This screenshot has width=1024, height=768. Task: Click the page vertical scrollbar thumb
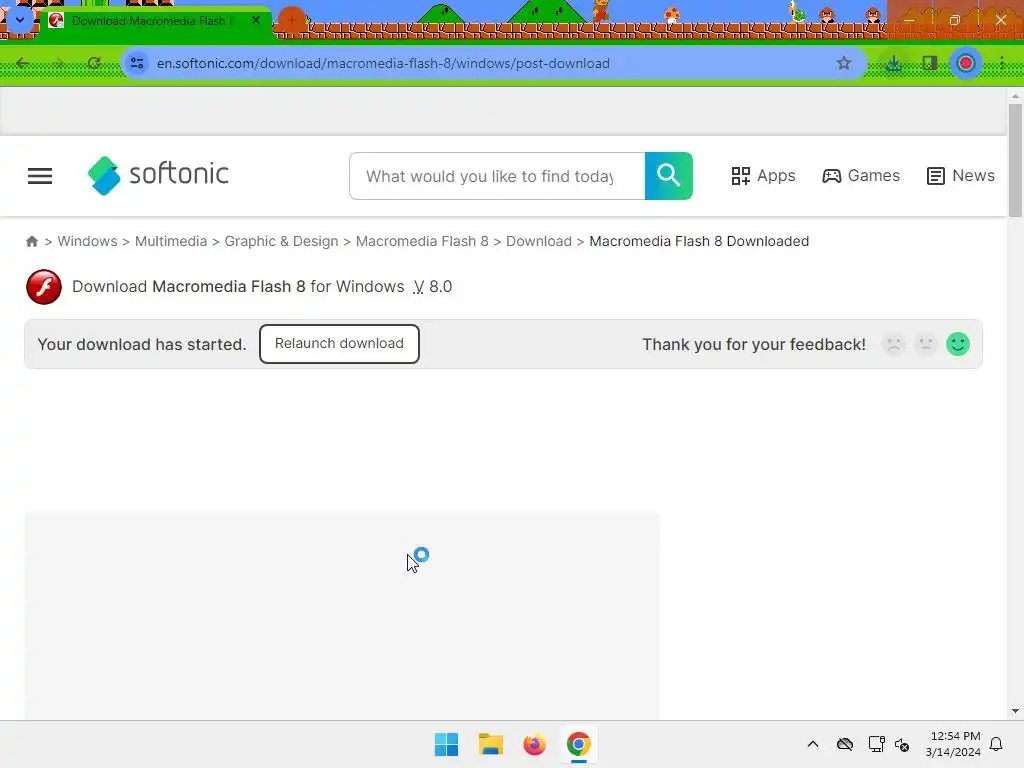(1015, 160)
